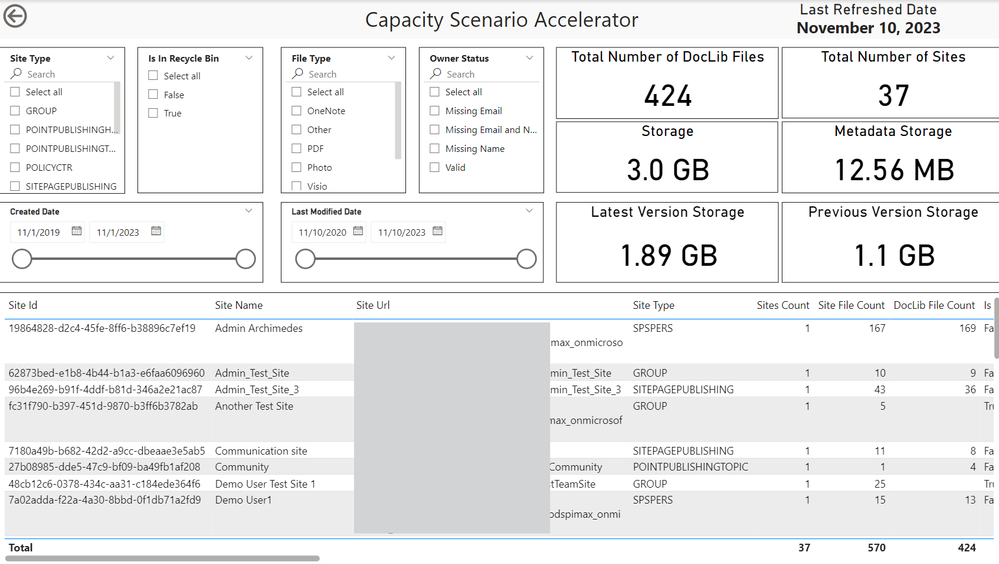Open the File Type slicer chevron
The width and height of the screenshot is (999, 564).
point(392,57)
